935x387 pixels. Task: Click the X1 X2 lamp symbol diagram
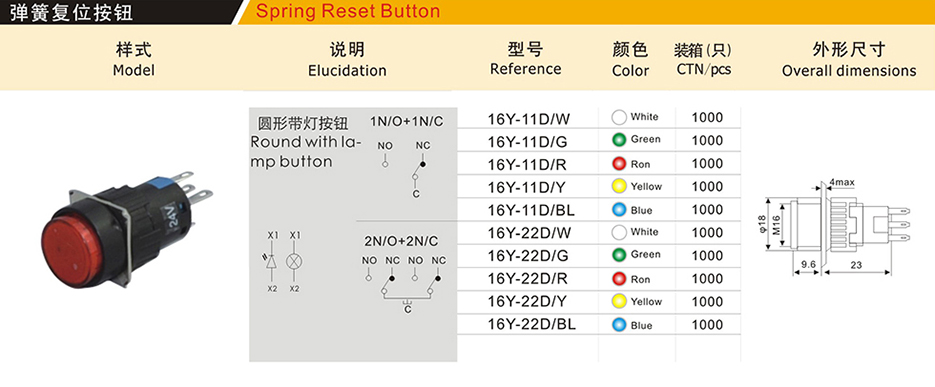click(x=283, y=261)
